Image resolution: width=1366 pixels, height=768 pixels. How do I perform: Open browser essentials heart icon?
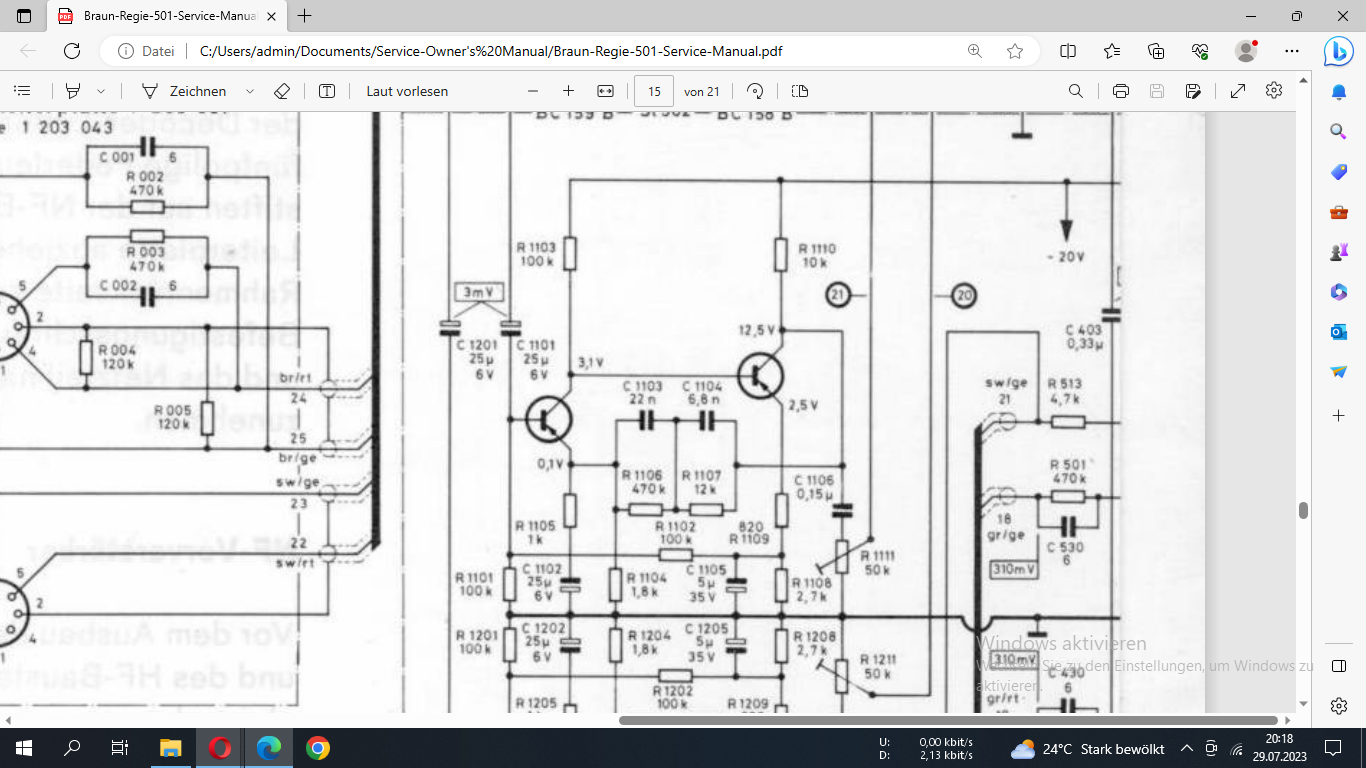click(1201, 51)
